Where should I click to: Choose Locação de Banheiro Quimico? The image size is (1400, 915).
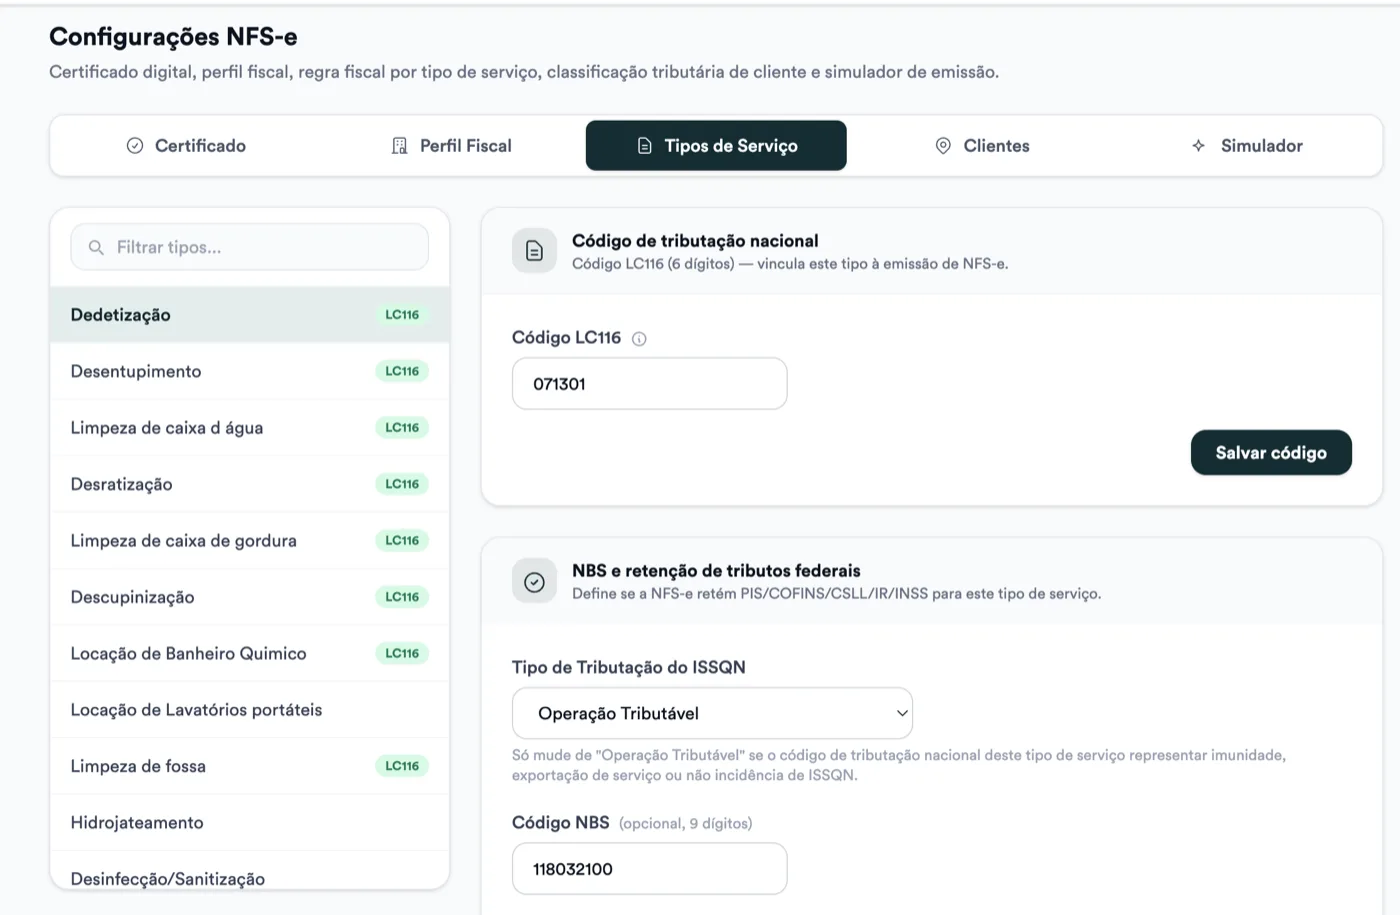[x=250, y=654]
